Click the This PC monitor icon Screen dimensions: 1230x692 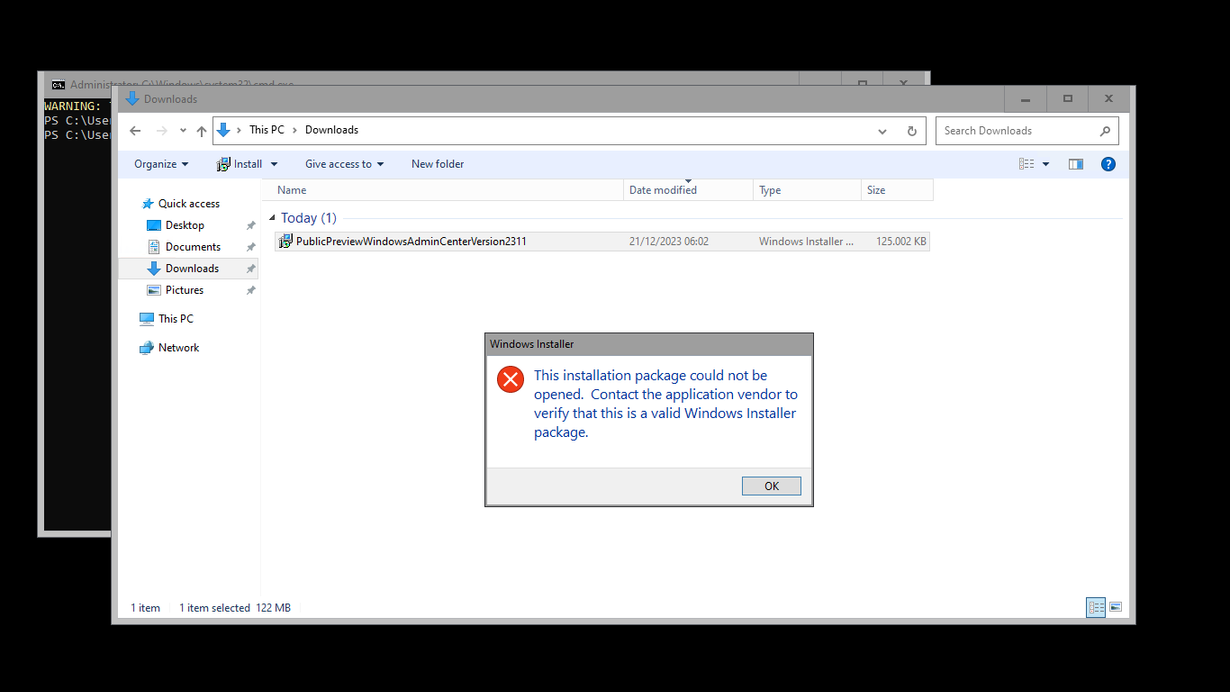(146, 319)
